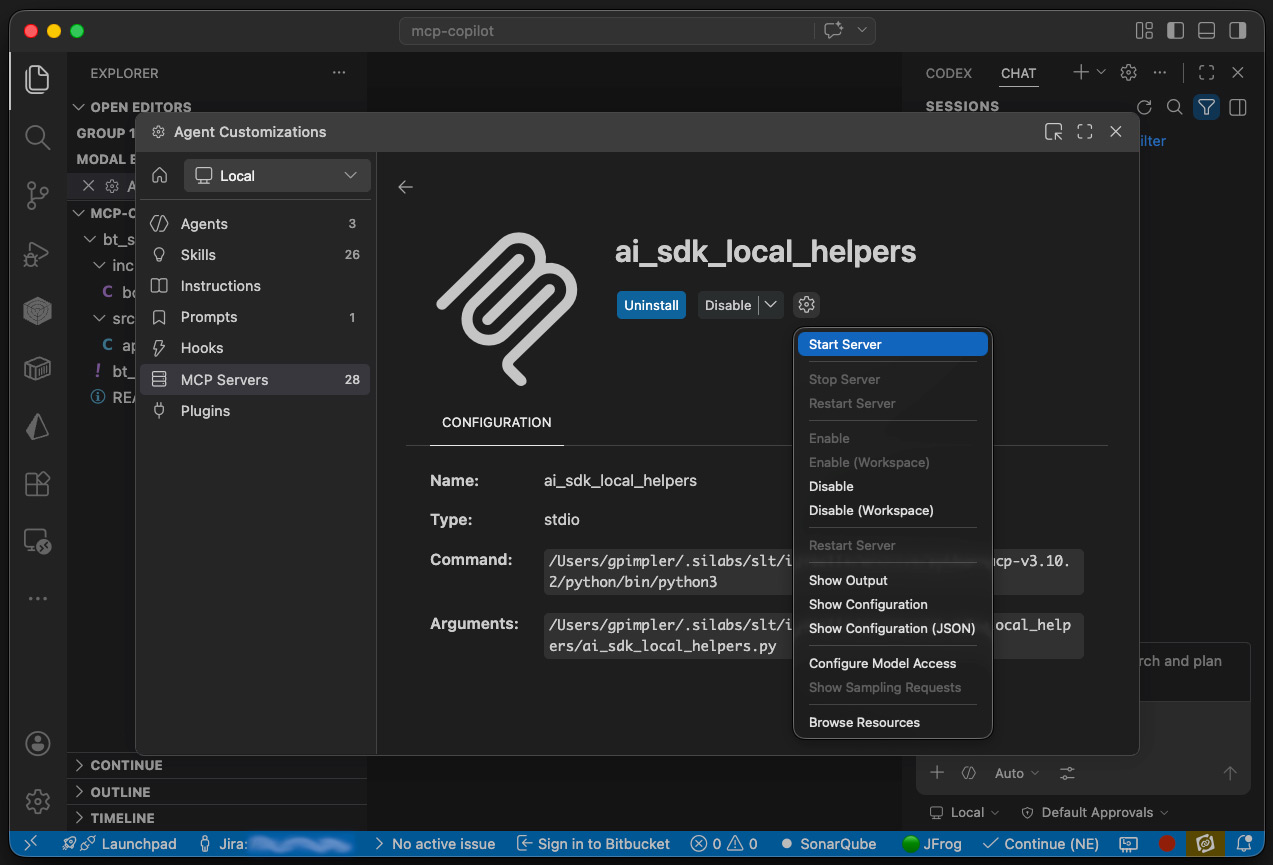This screenshot has width=1273, height=865.
Task: Click the Disable button
Action: tap(728, 305)
